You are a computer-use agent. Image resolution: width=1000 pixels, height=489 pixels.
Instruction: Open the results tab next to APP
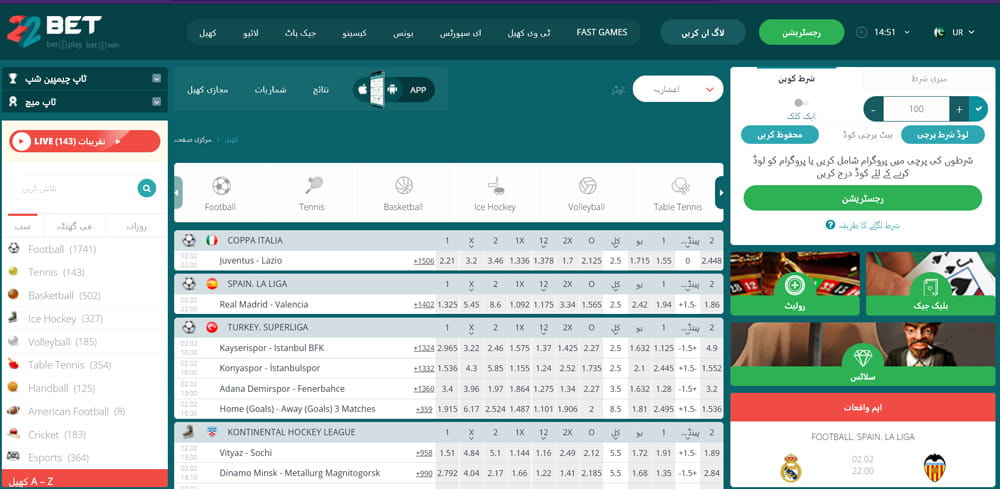tap(321, 90)
